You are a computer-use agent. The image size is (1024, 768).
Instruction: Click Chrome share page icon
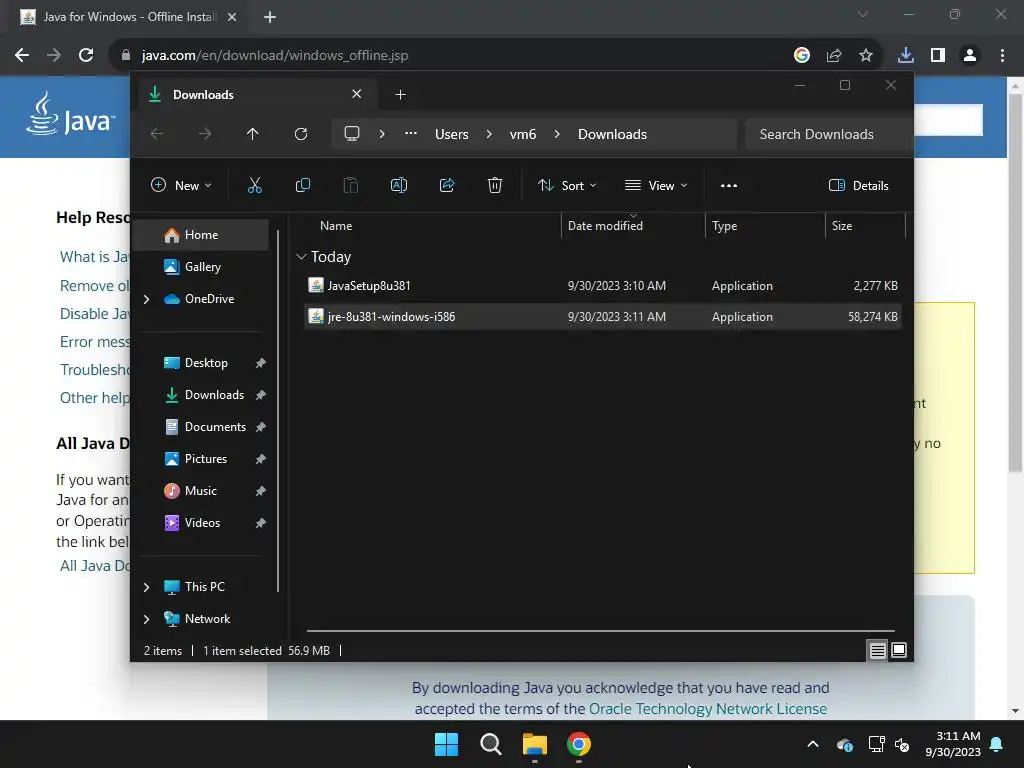click(x=834, y=56)
